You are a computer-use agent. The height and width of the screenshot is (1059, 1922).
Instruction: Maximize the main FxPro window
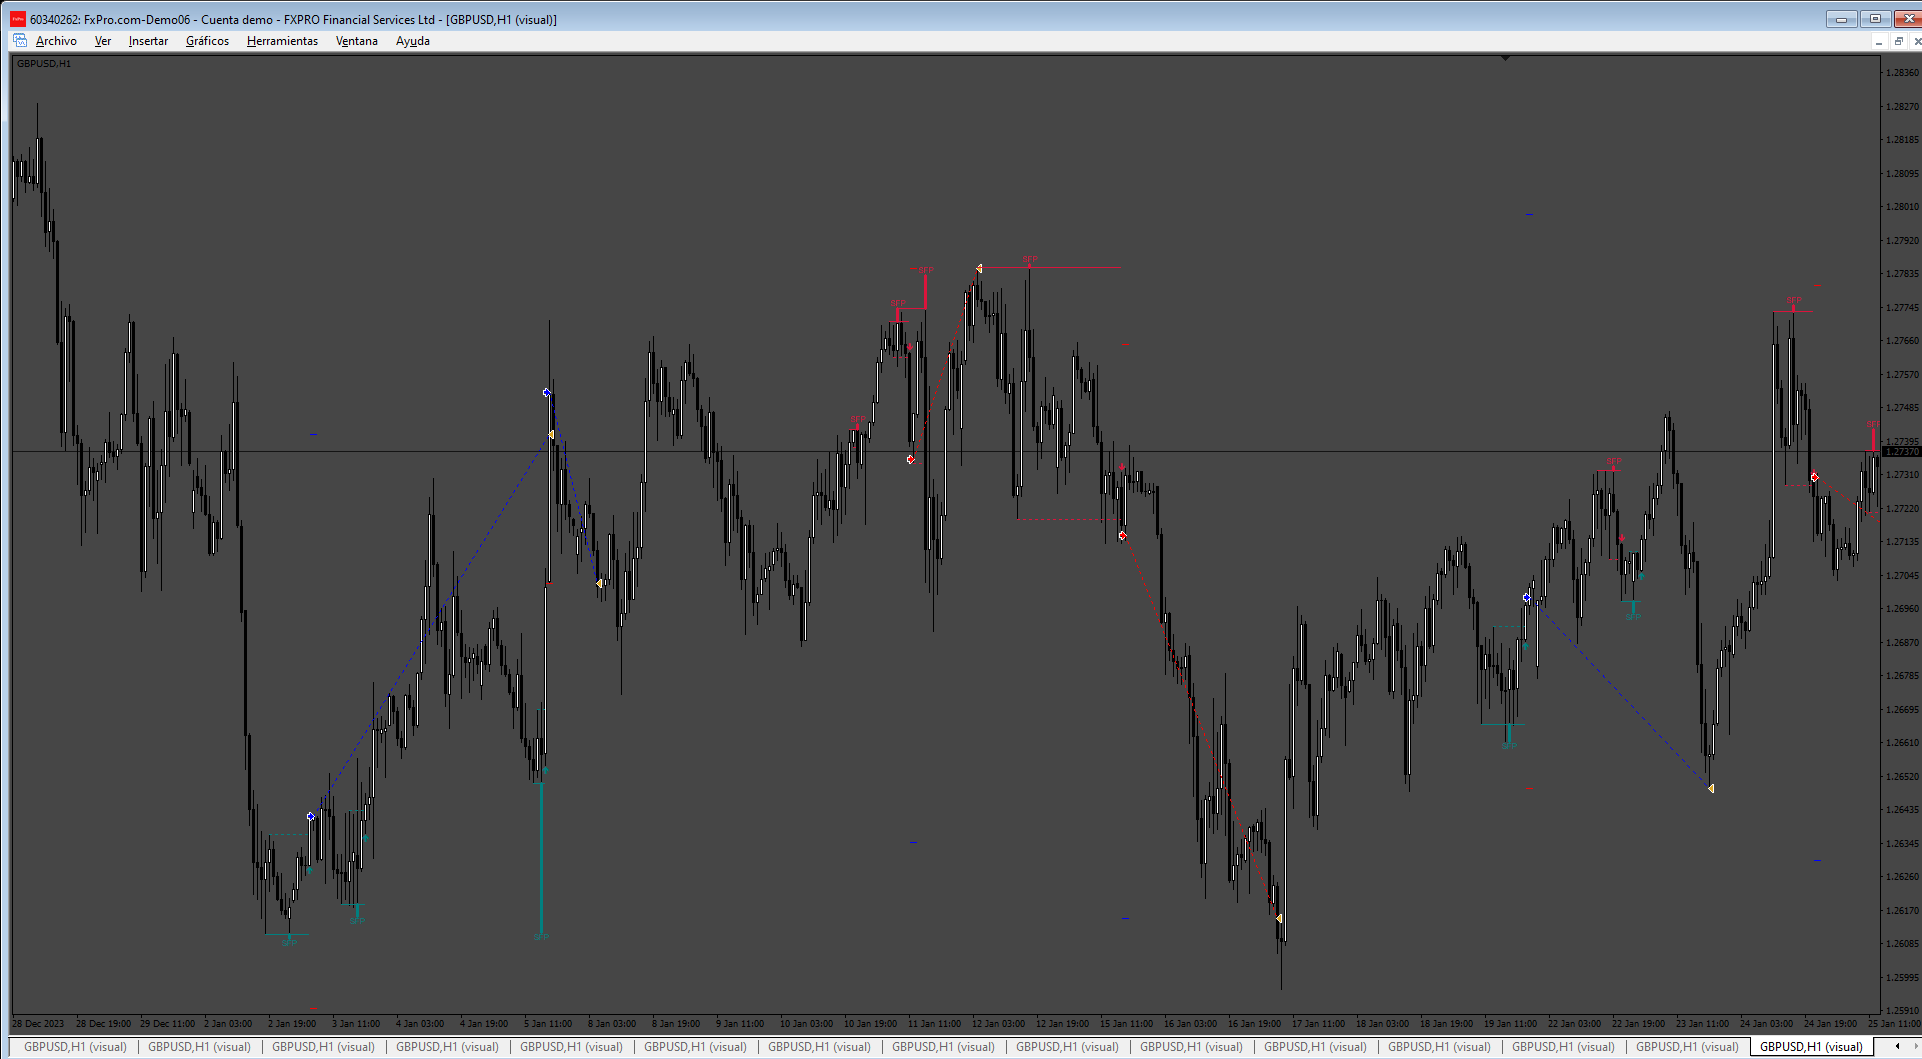pyautogui.click(x=1875, y=19)
